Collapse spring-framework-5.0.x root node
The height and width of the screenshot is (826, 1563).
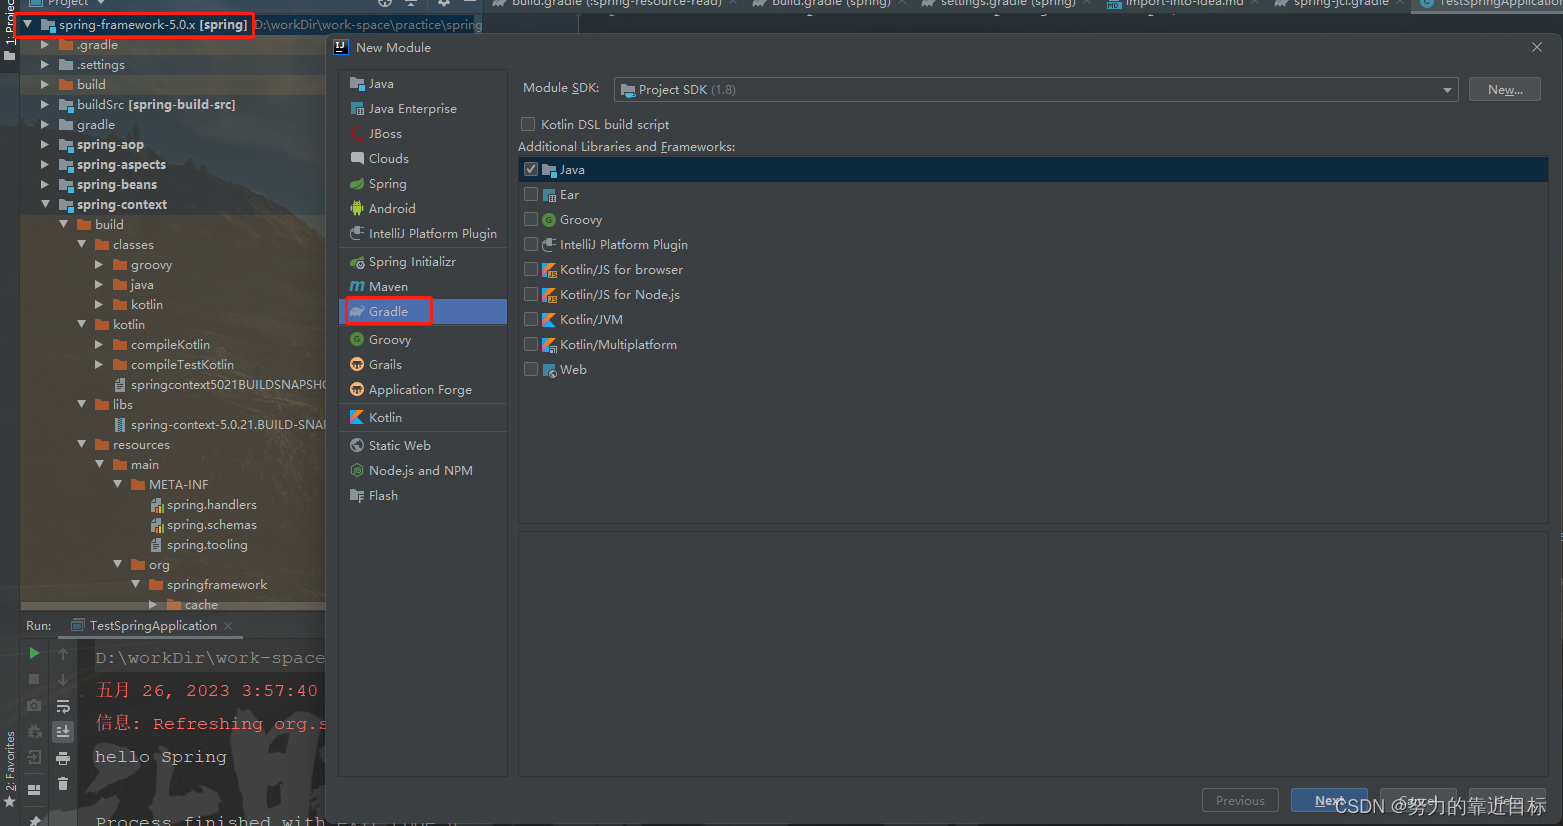(x=28, y=24)
